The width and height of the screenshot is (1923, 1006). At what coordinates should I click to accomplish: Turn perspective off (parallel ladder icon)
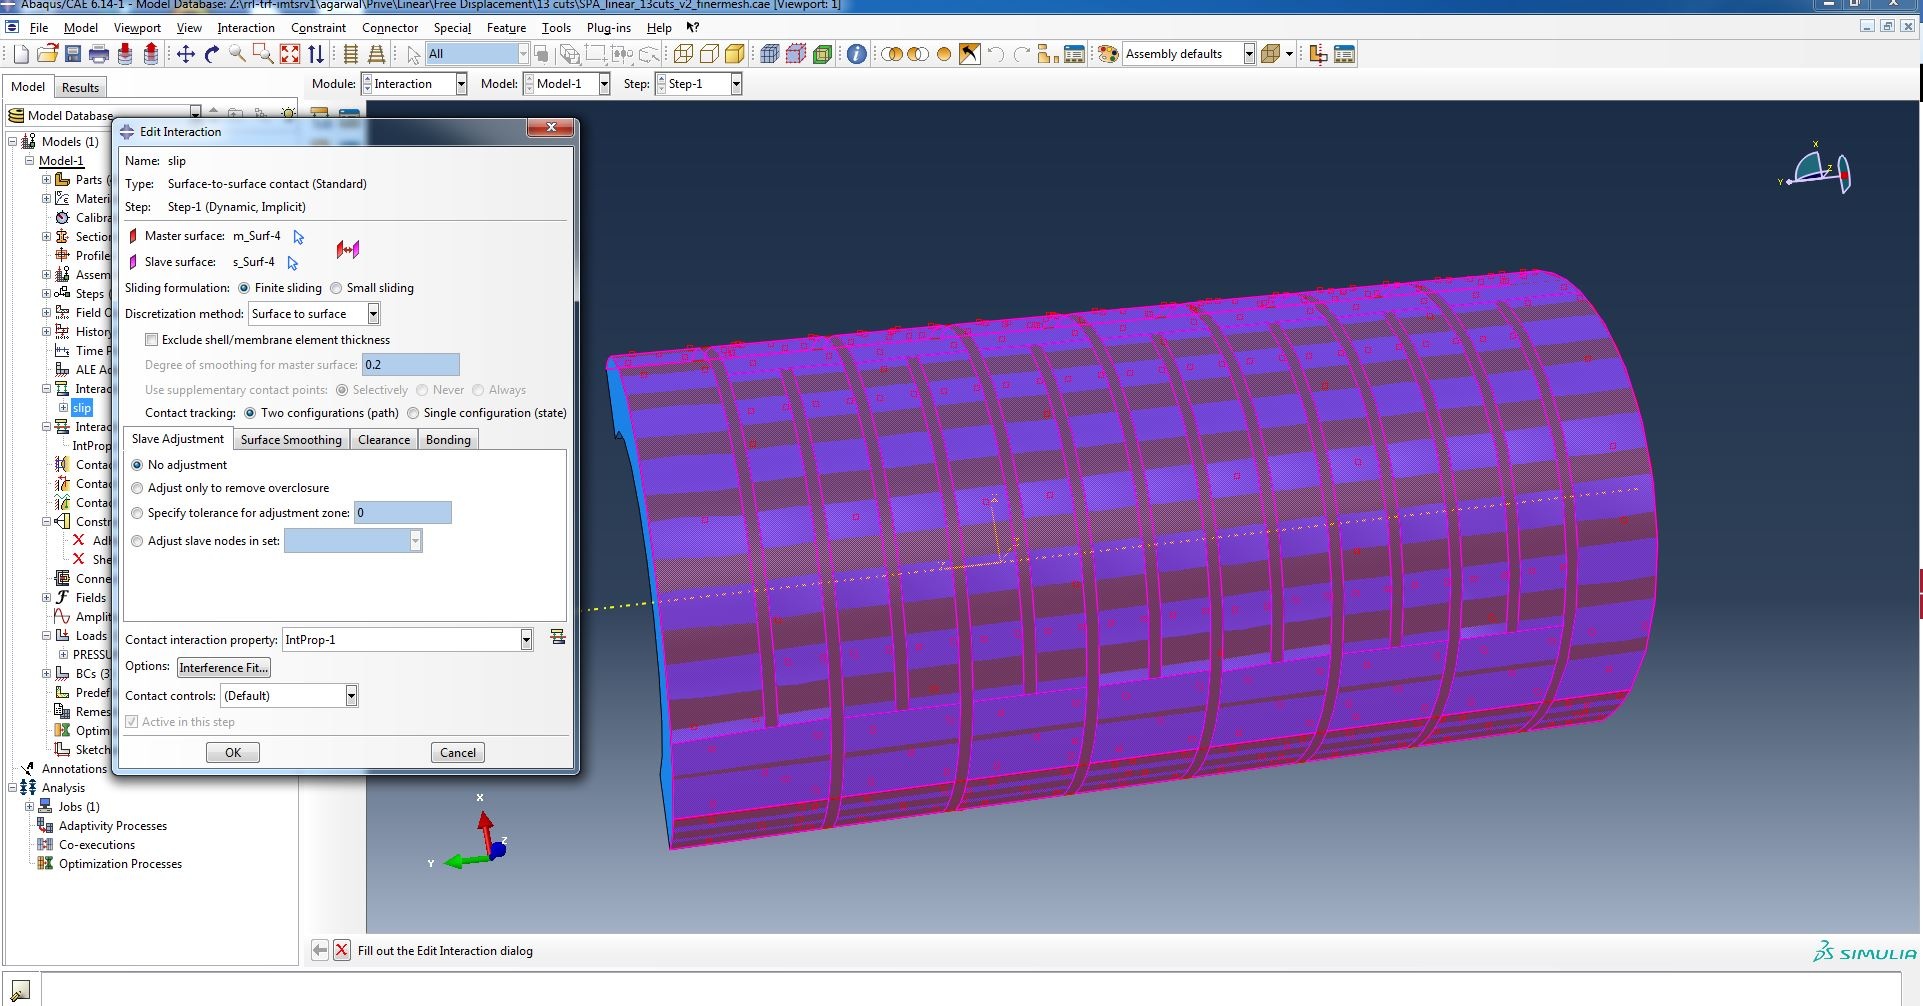pos(351,54)
